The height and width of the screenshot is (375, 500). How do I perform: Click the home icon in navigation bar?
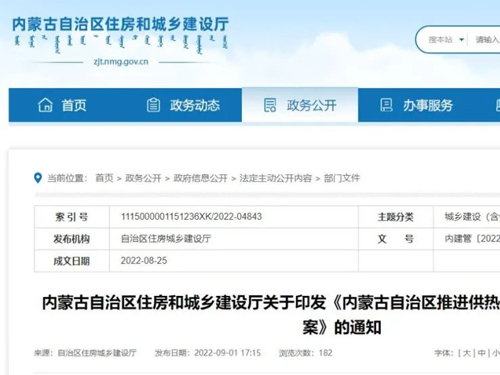[x=45, y=105]
